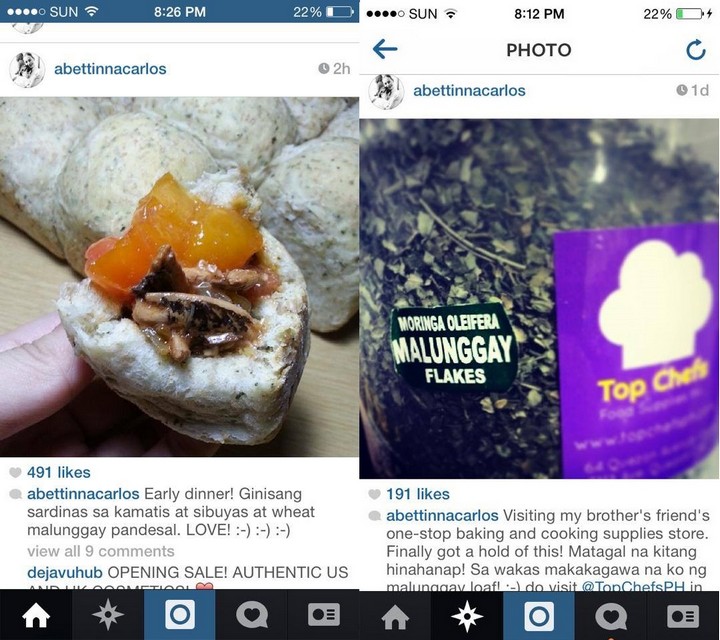
Task: Tap 491 likes count
Action: pyautogui.click(x=59, y=472)
